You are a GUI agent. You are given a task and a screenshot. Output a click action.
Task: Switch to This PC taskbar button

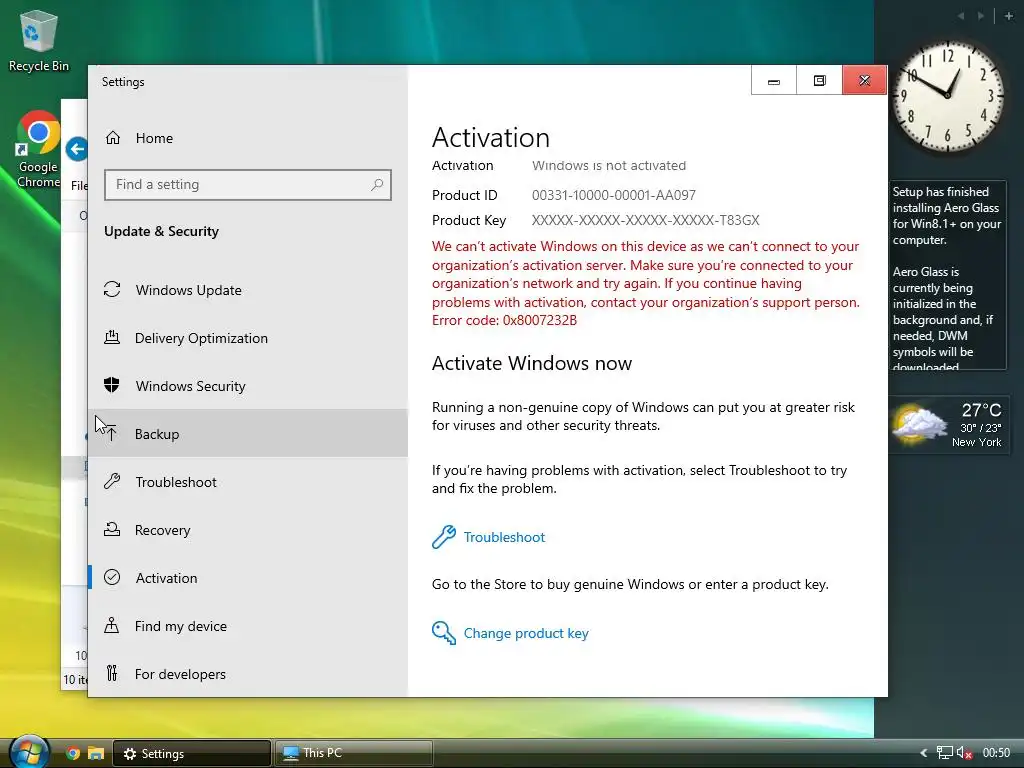[353, 753]
